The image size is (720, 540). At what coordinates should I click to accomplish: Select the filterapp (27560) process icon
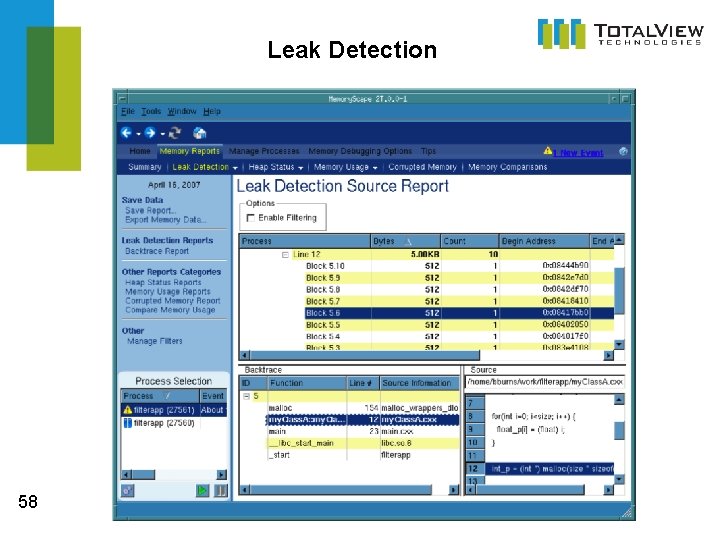coord(128,423)
